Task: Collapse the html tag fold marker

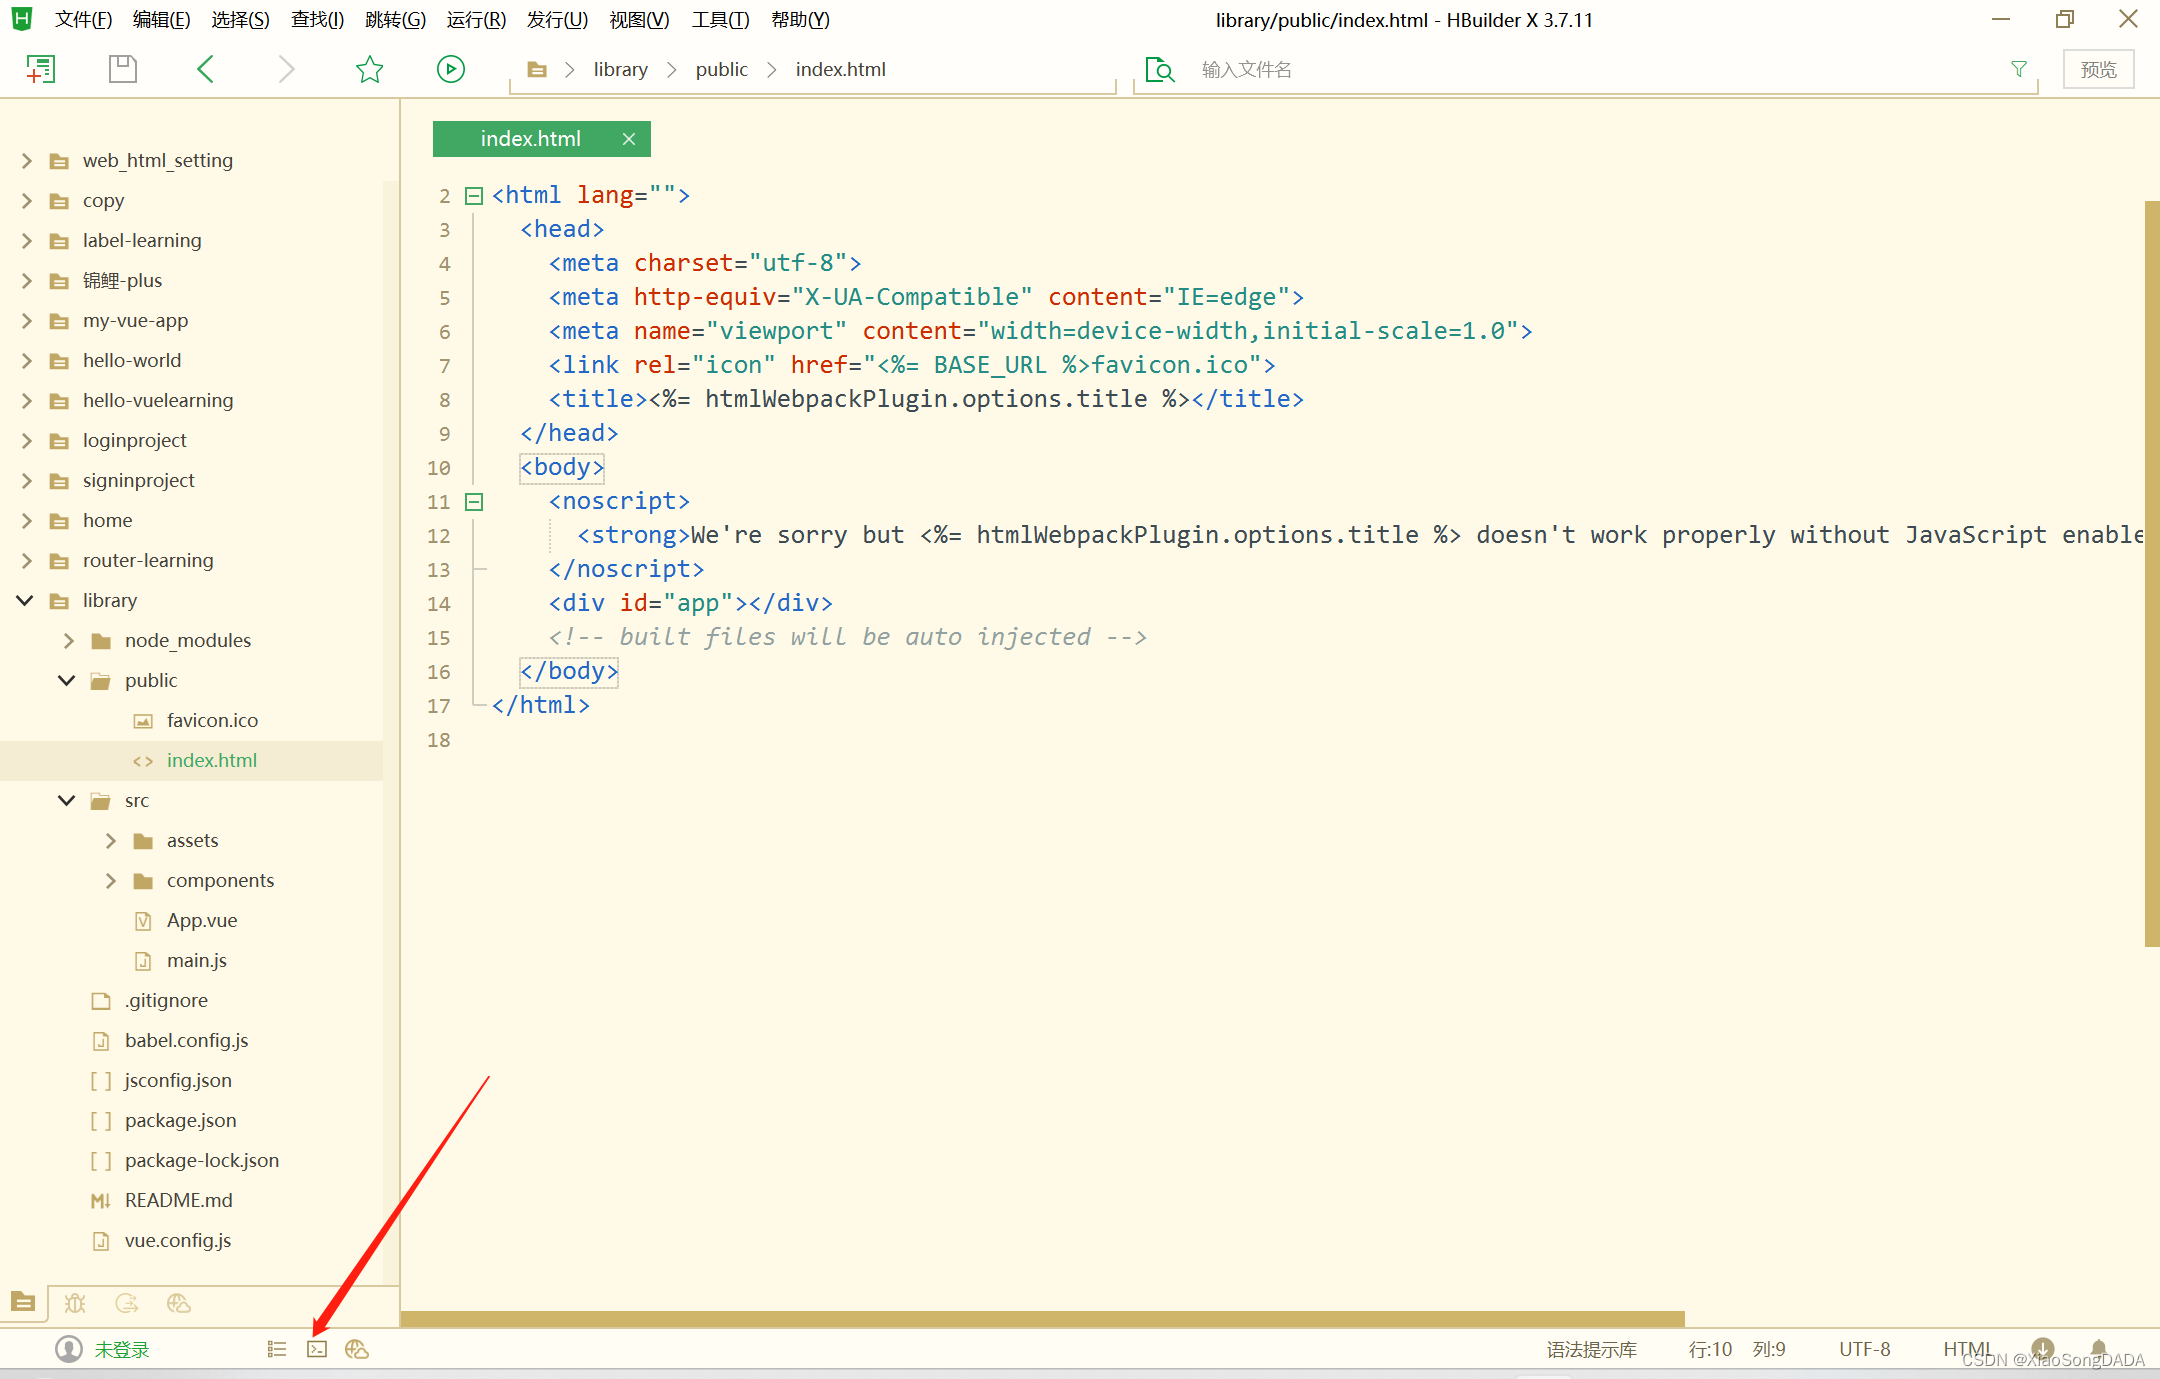Action: click(474, 195)
